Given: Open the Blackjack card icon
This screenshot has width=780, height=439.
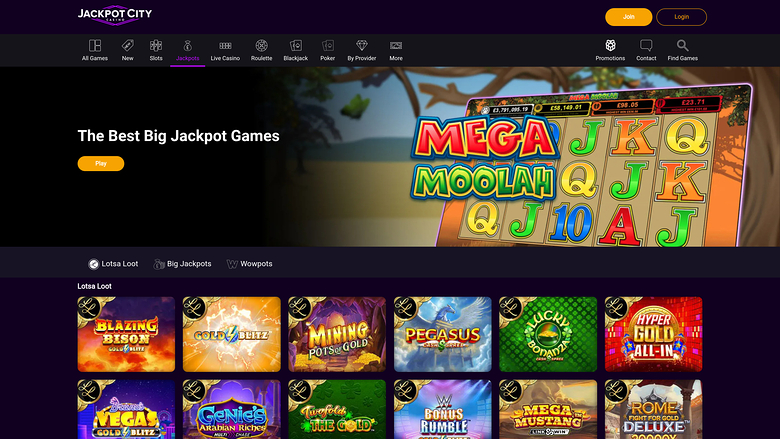Looking at the screenshot, I should [x=295, y=46].
